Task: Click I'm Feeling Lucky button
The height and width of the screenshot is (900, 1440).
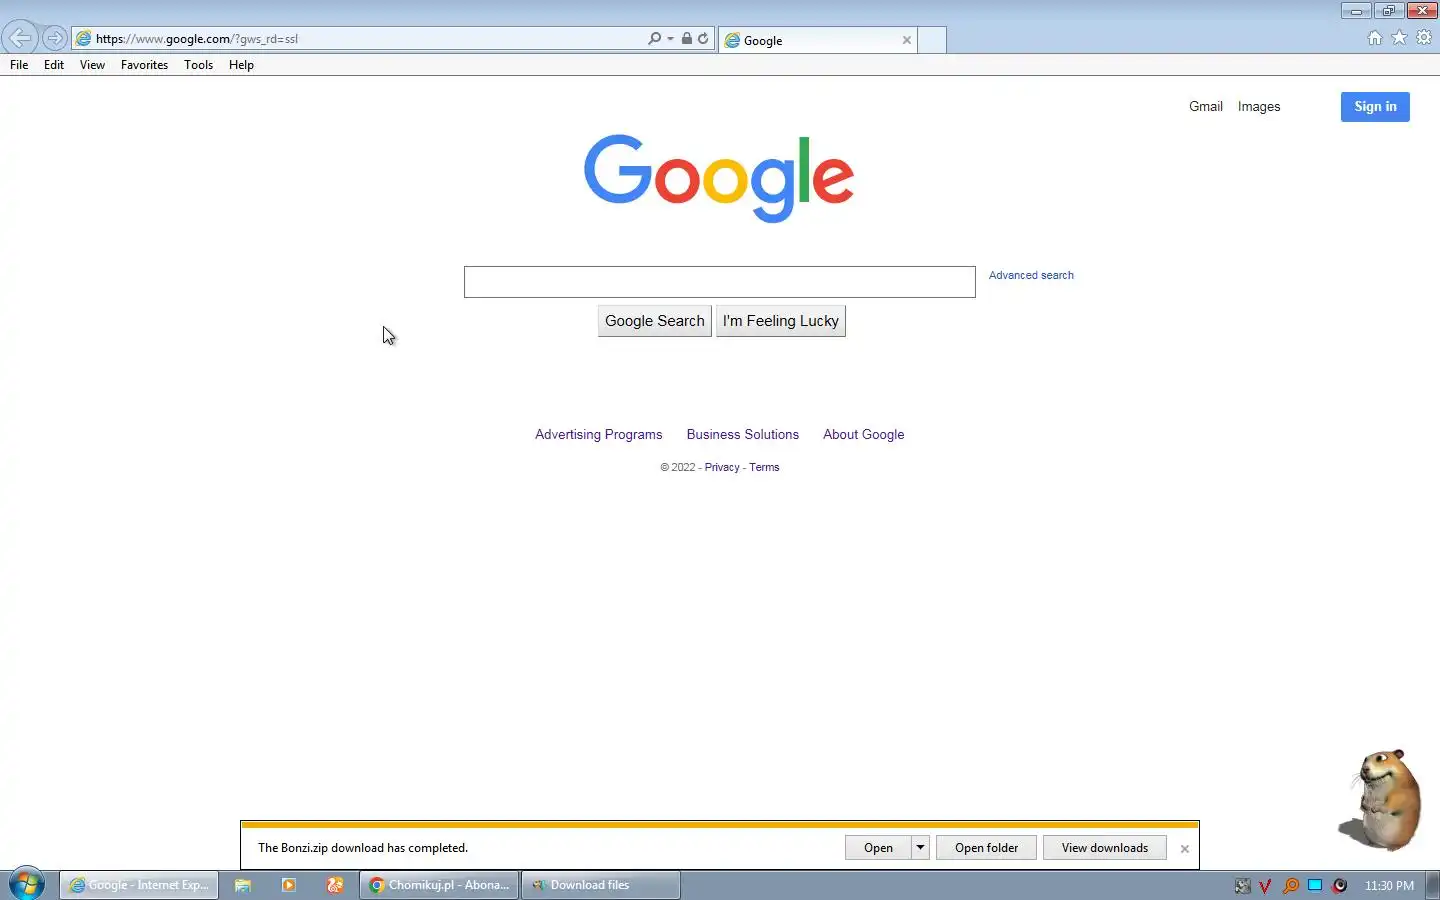Action: 781,321
